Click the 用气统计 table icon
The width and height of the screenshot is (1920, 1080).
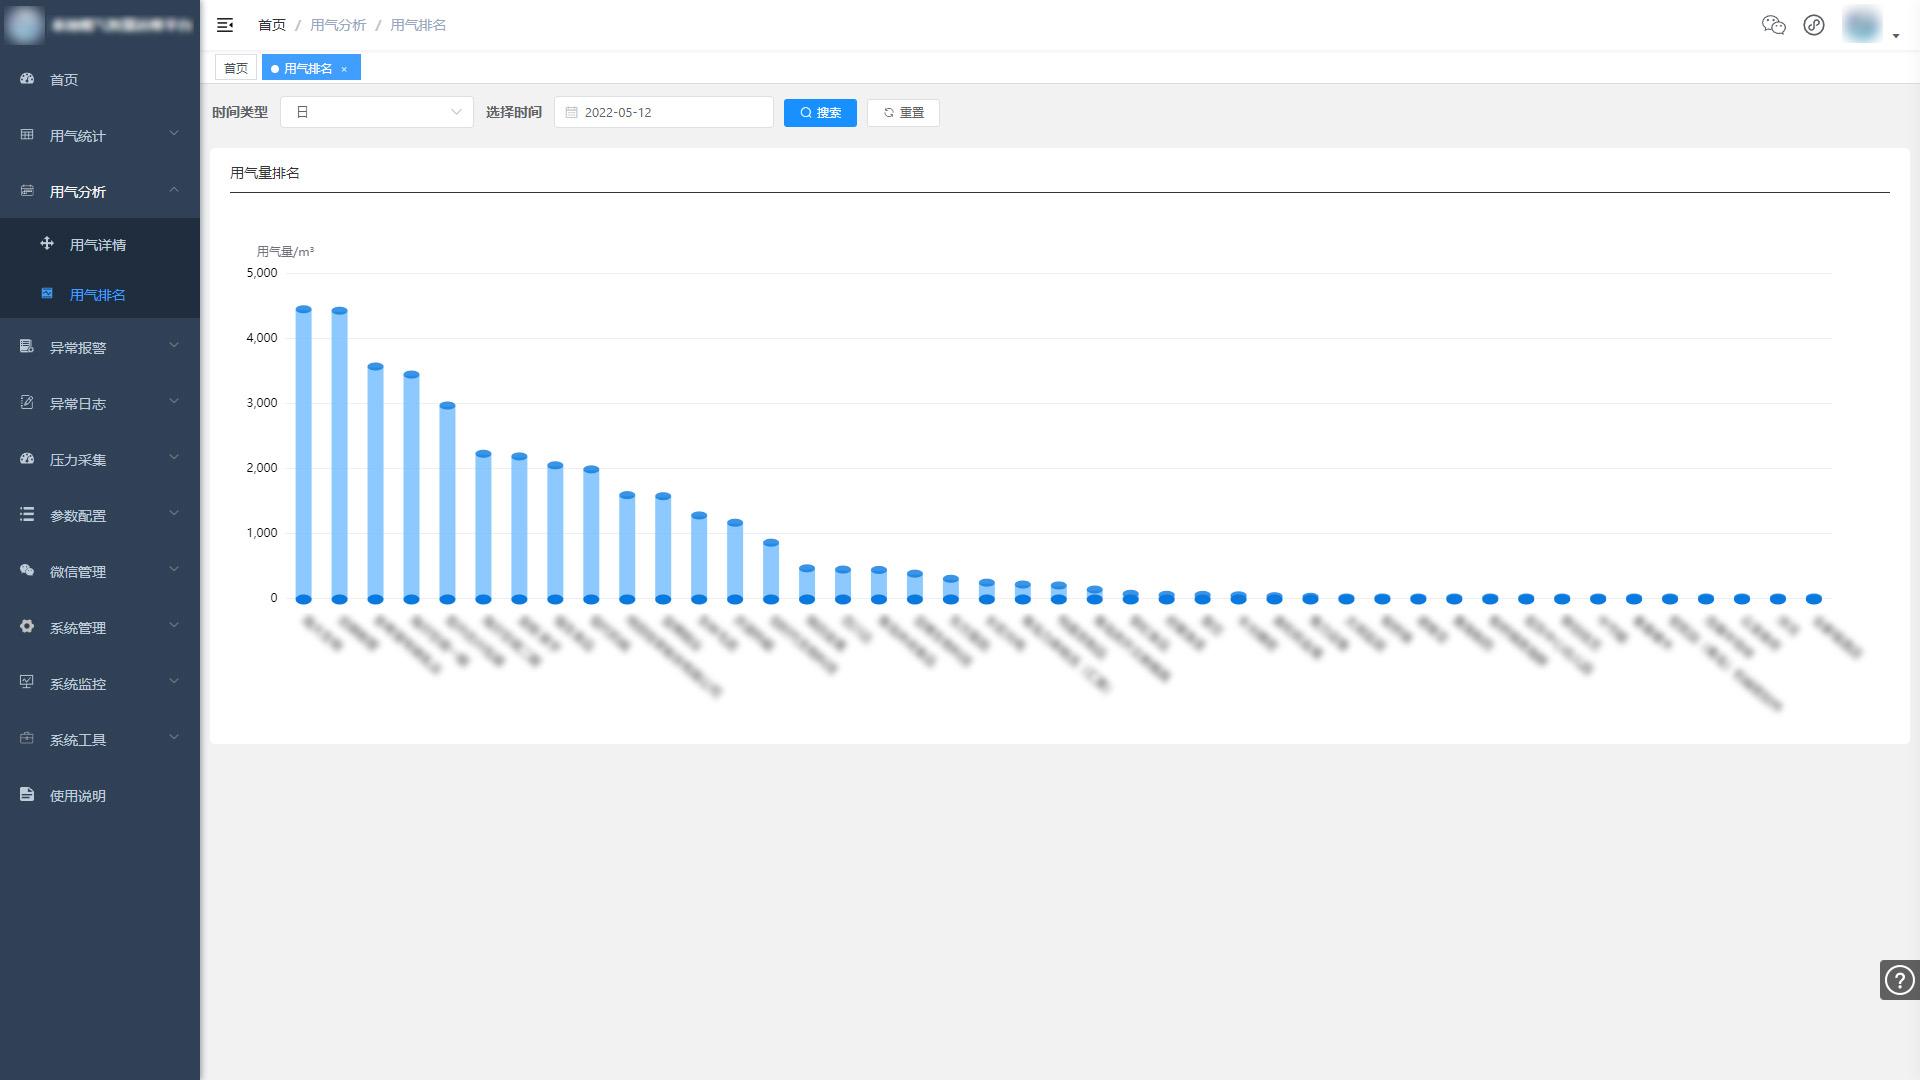click(x=27, y=135)
